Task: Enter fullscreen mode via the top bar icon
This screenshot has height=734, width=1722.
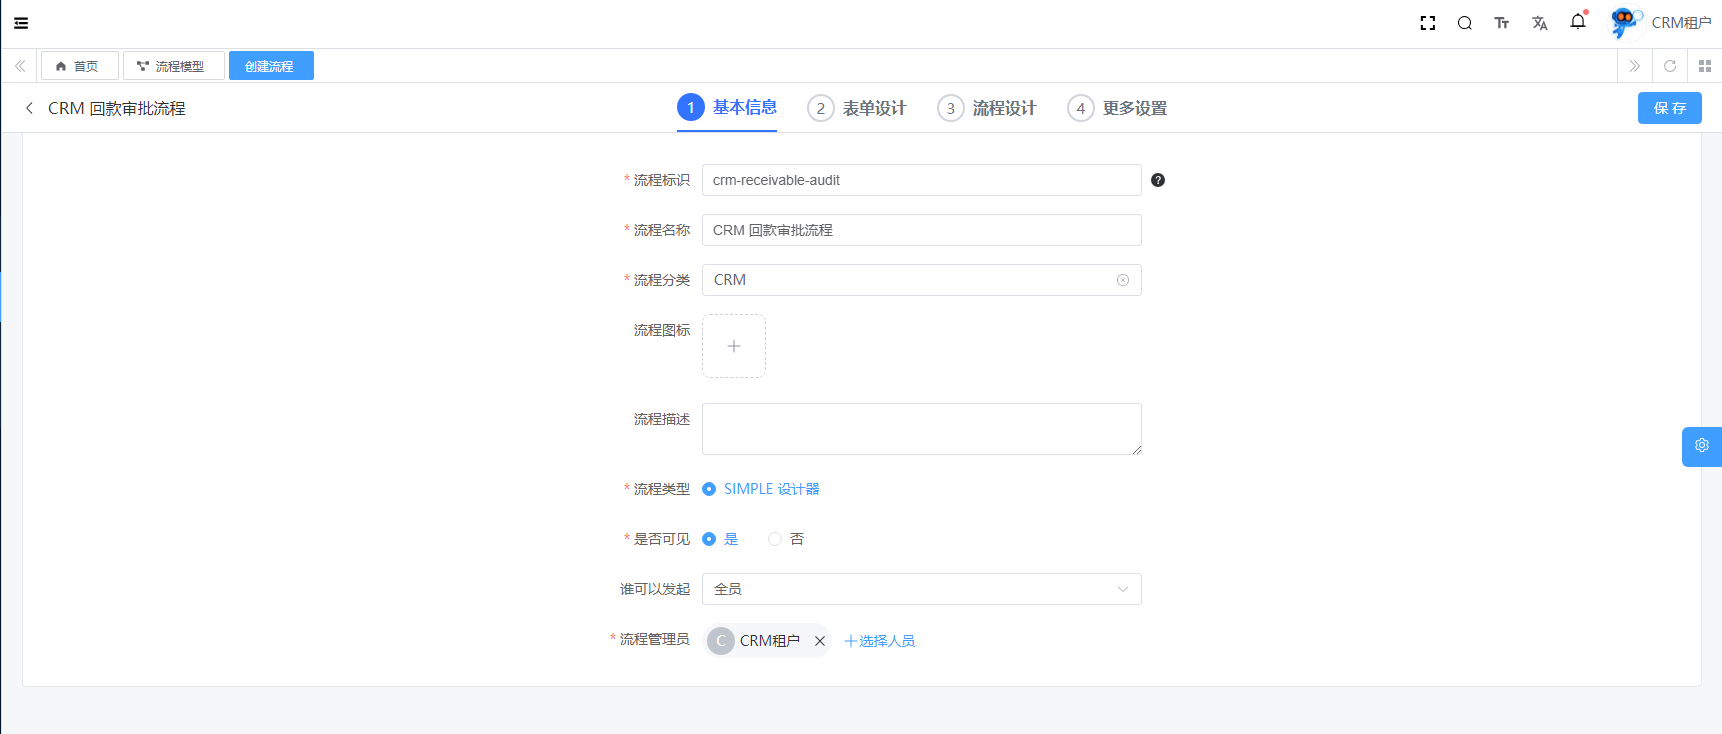Action: pos(1428,23)
